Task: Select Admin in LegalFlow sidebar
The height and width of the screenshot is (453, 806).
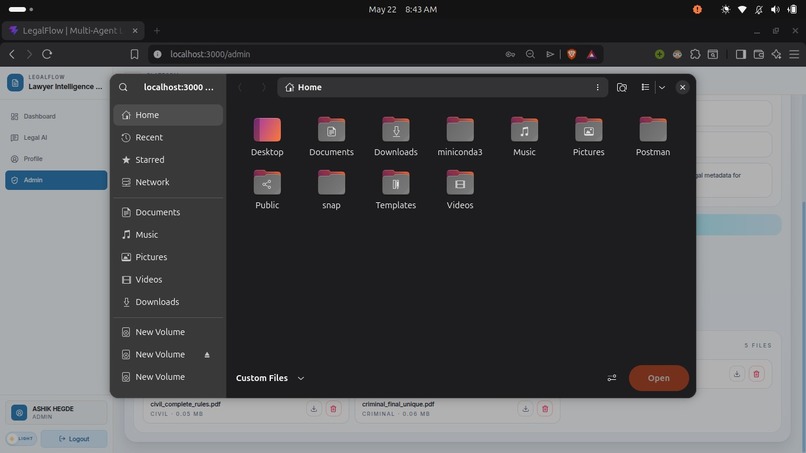Action: [56, 180]
